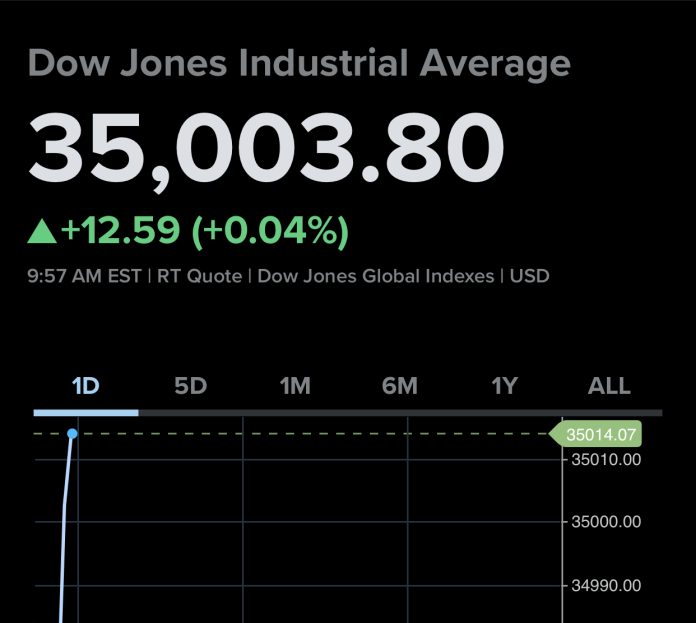Click the +12.59 (+0.04%) change text
This screenshot has width=696, height=623.
click(204, 231)
